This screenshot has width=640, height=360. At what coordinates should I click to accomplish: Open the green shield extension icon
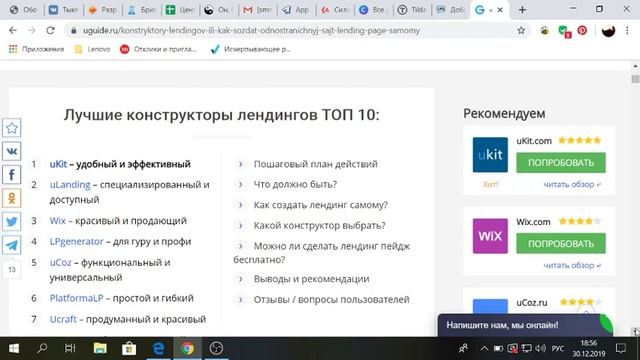coord(564,31)
